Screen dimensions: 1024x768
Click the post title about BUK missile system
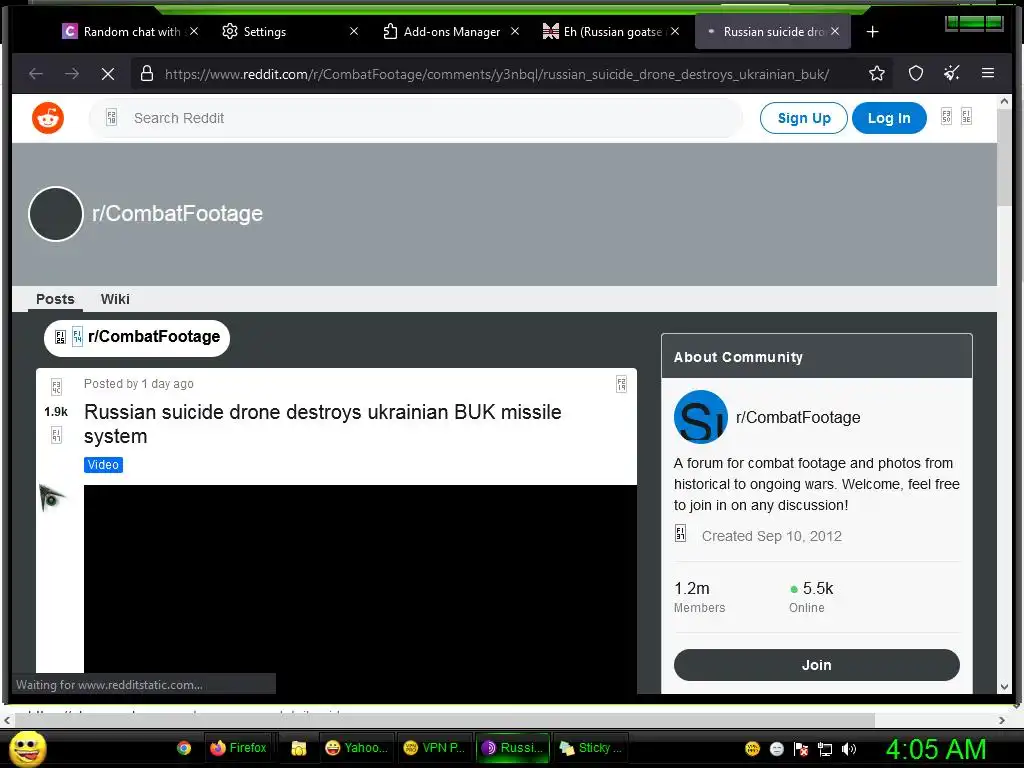323,424
